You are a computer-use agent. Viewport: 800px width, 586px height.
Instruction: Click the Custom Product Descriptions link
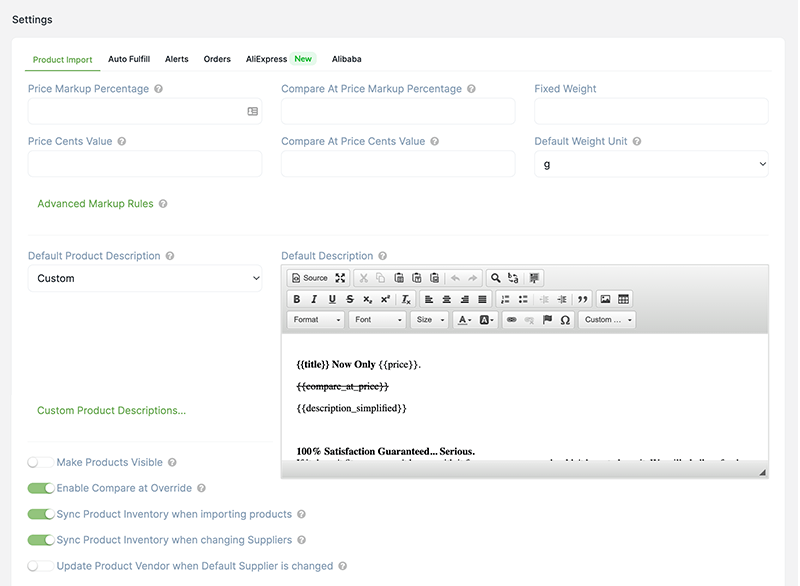pos(111,411)
